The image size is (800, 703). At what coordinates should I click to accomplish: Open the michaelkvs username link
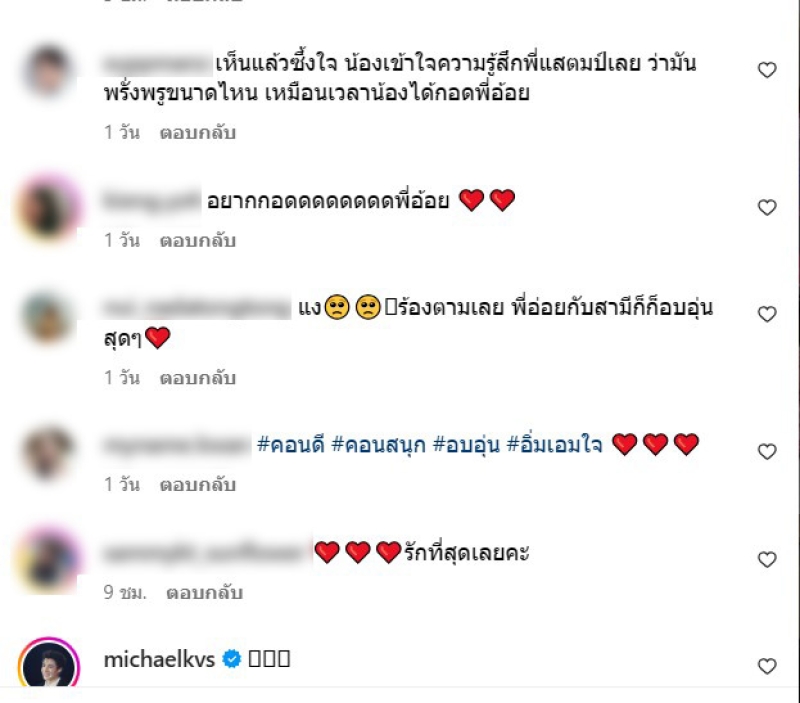[159, 659]
